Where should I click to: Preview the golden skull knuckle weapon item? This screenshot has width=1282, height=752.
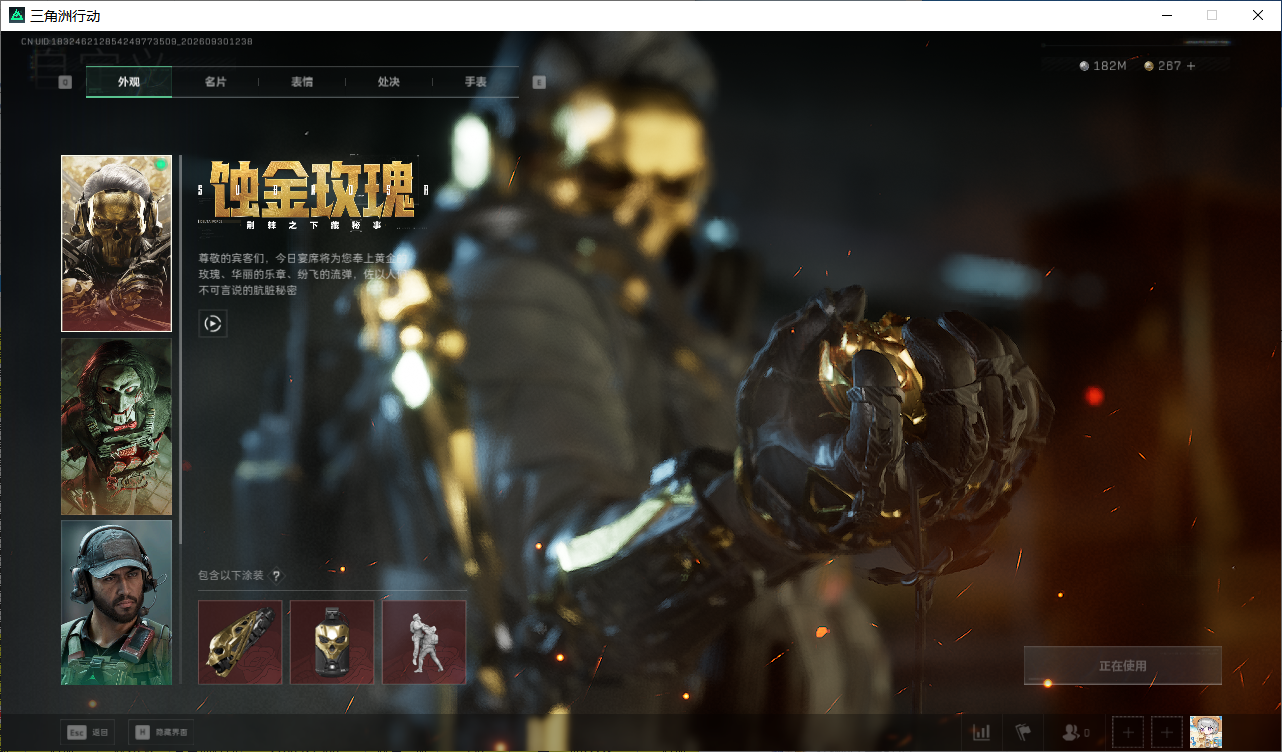click(x=240, y=642)
